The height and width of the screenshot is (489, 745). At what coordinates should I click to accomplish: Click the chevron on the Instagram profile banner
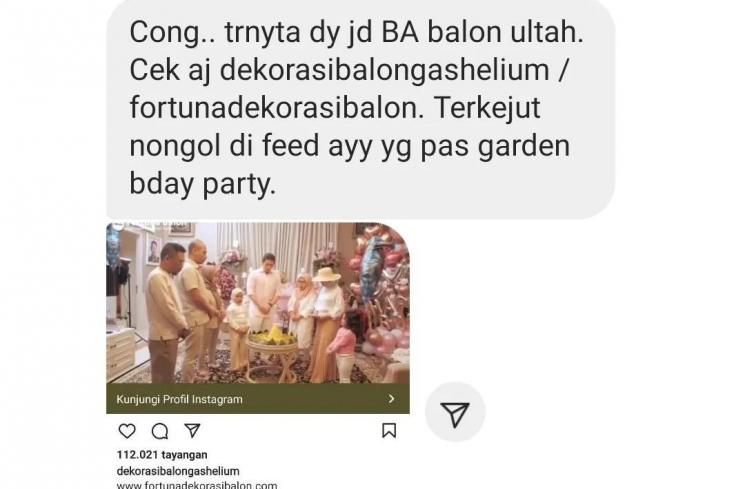(x=392, y=399)
